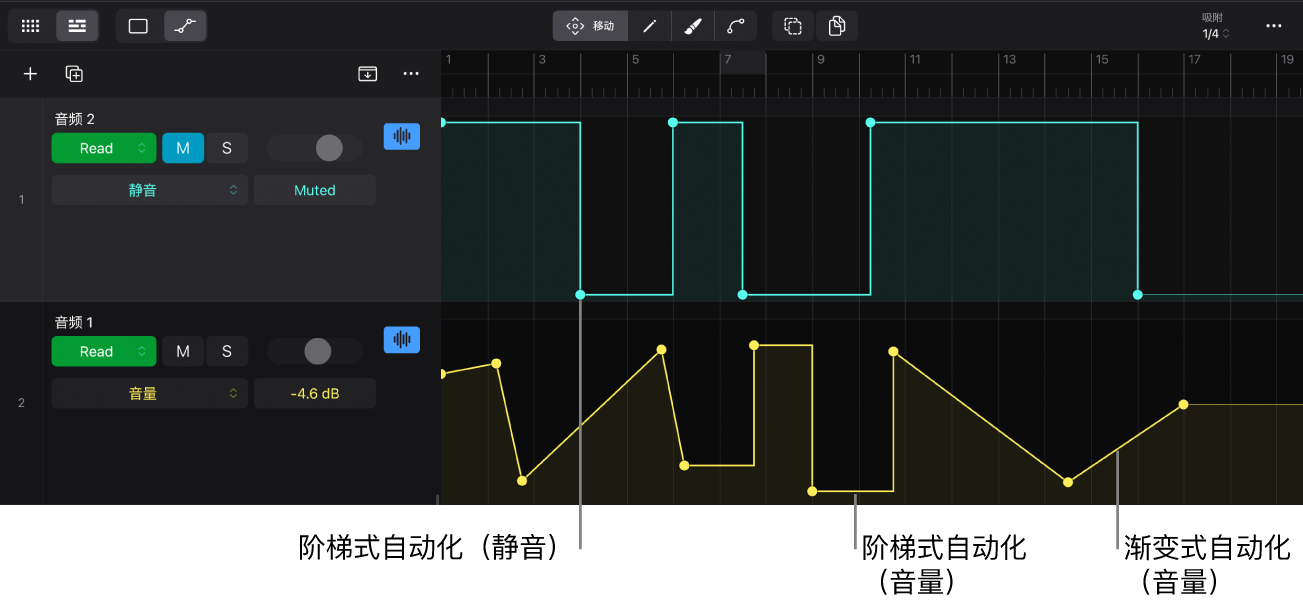Select the 音频 1 track name
Image resolution: width=1303 pixels, height=604 pixels.
[74, 322]
